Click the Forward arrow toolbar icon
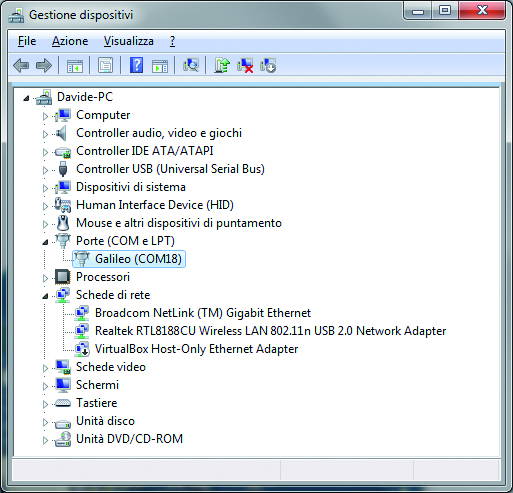This screenshot has width=513, height=493. (44, 65)
